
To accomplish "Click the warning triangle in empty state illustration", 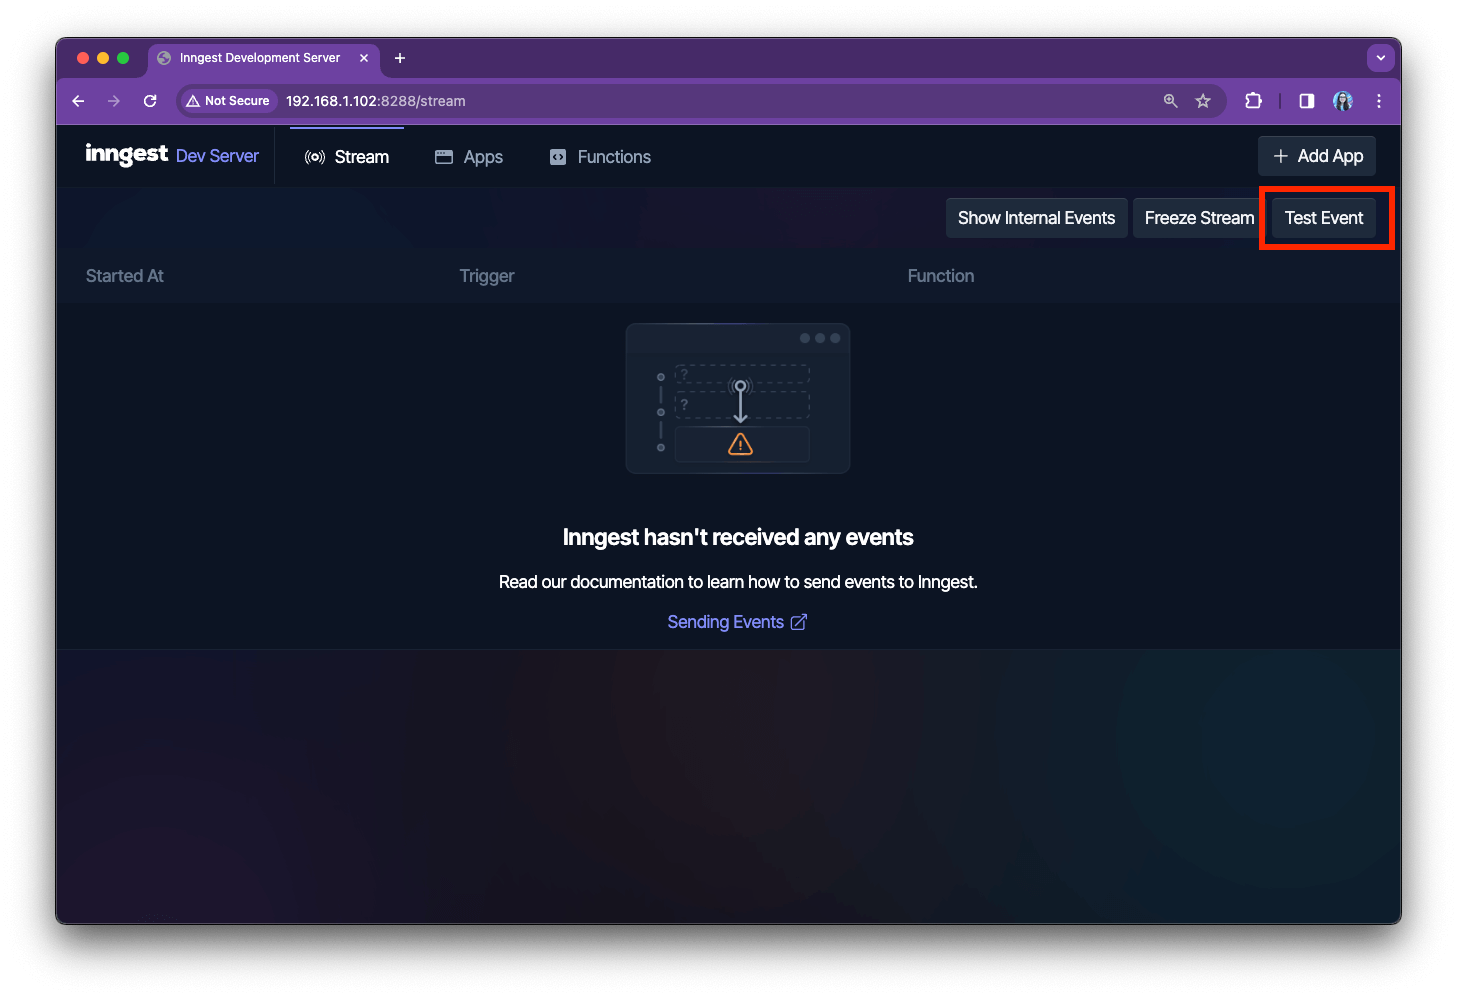I will pos(739,444).
